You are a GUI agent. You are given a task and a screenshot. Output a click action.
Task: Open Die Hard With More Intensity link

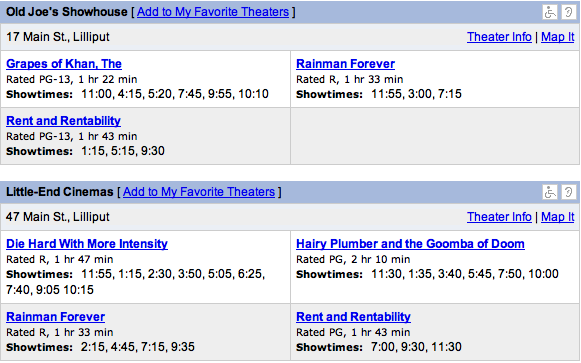[x=87, y=244]
